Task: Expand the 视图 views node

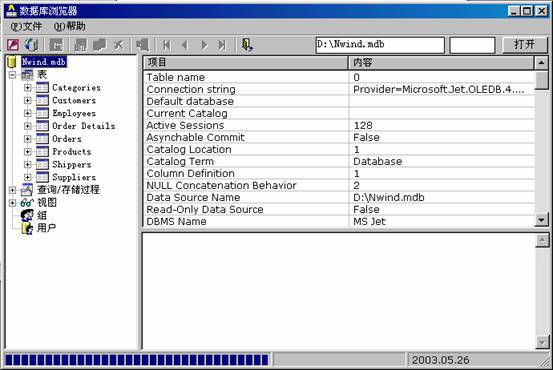Action: 12,203
